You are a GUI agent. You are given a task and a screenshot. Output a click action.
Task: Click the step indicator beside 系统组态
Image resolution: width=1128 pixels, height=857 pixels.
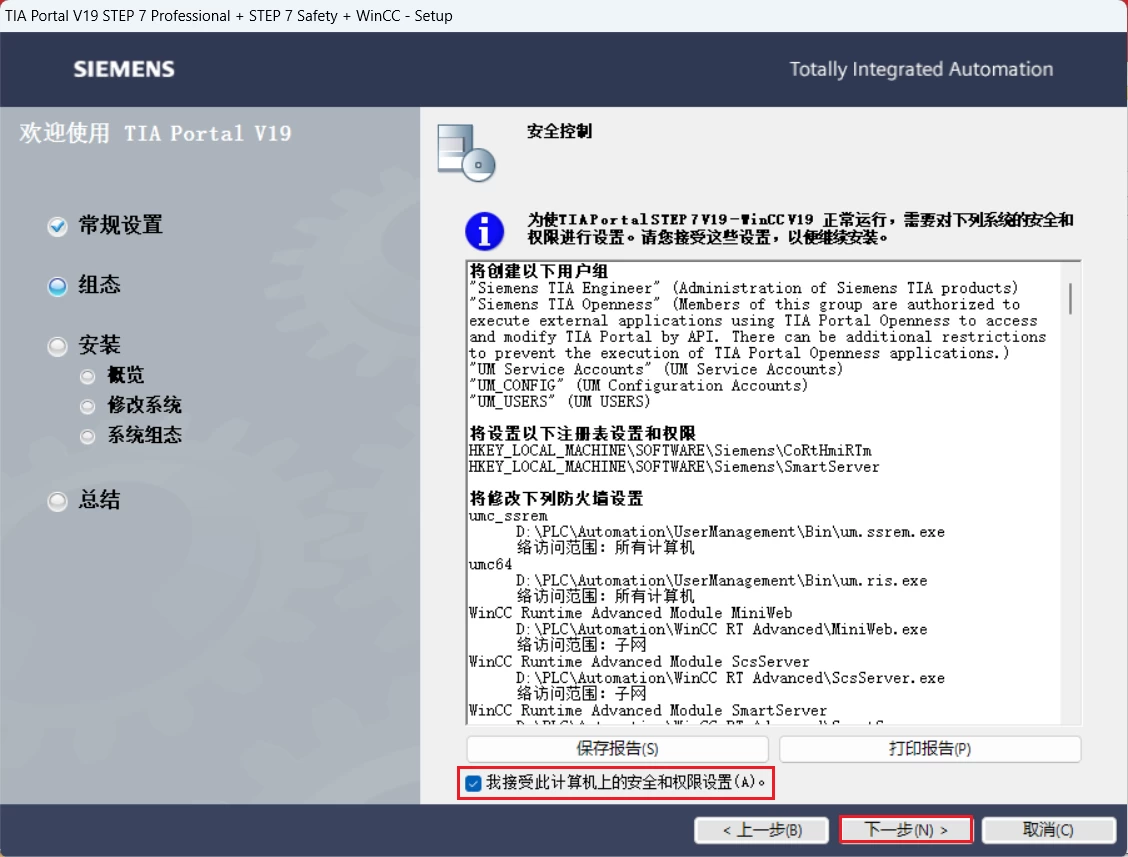(x=87, y=436)
